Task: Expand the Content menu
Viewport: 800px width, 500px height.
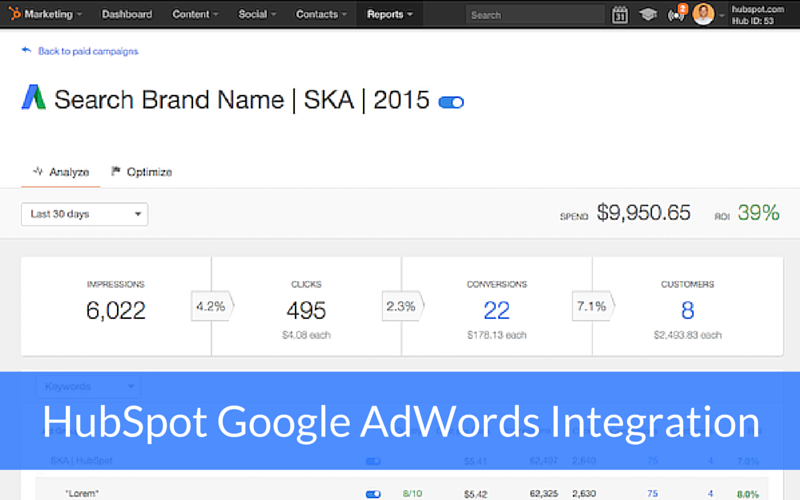Action: (x=195, y=14)
